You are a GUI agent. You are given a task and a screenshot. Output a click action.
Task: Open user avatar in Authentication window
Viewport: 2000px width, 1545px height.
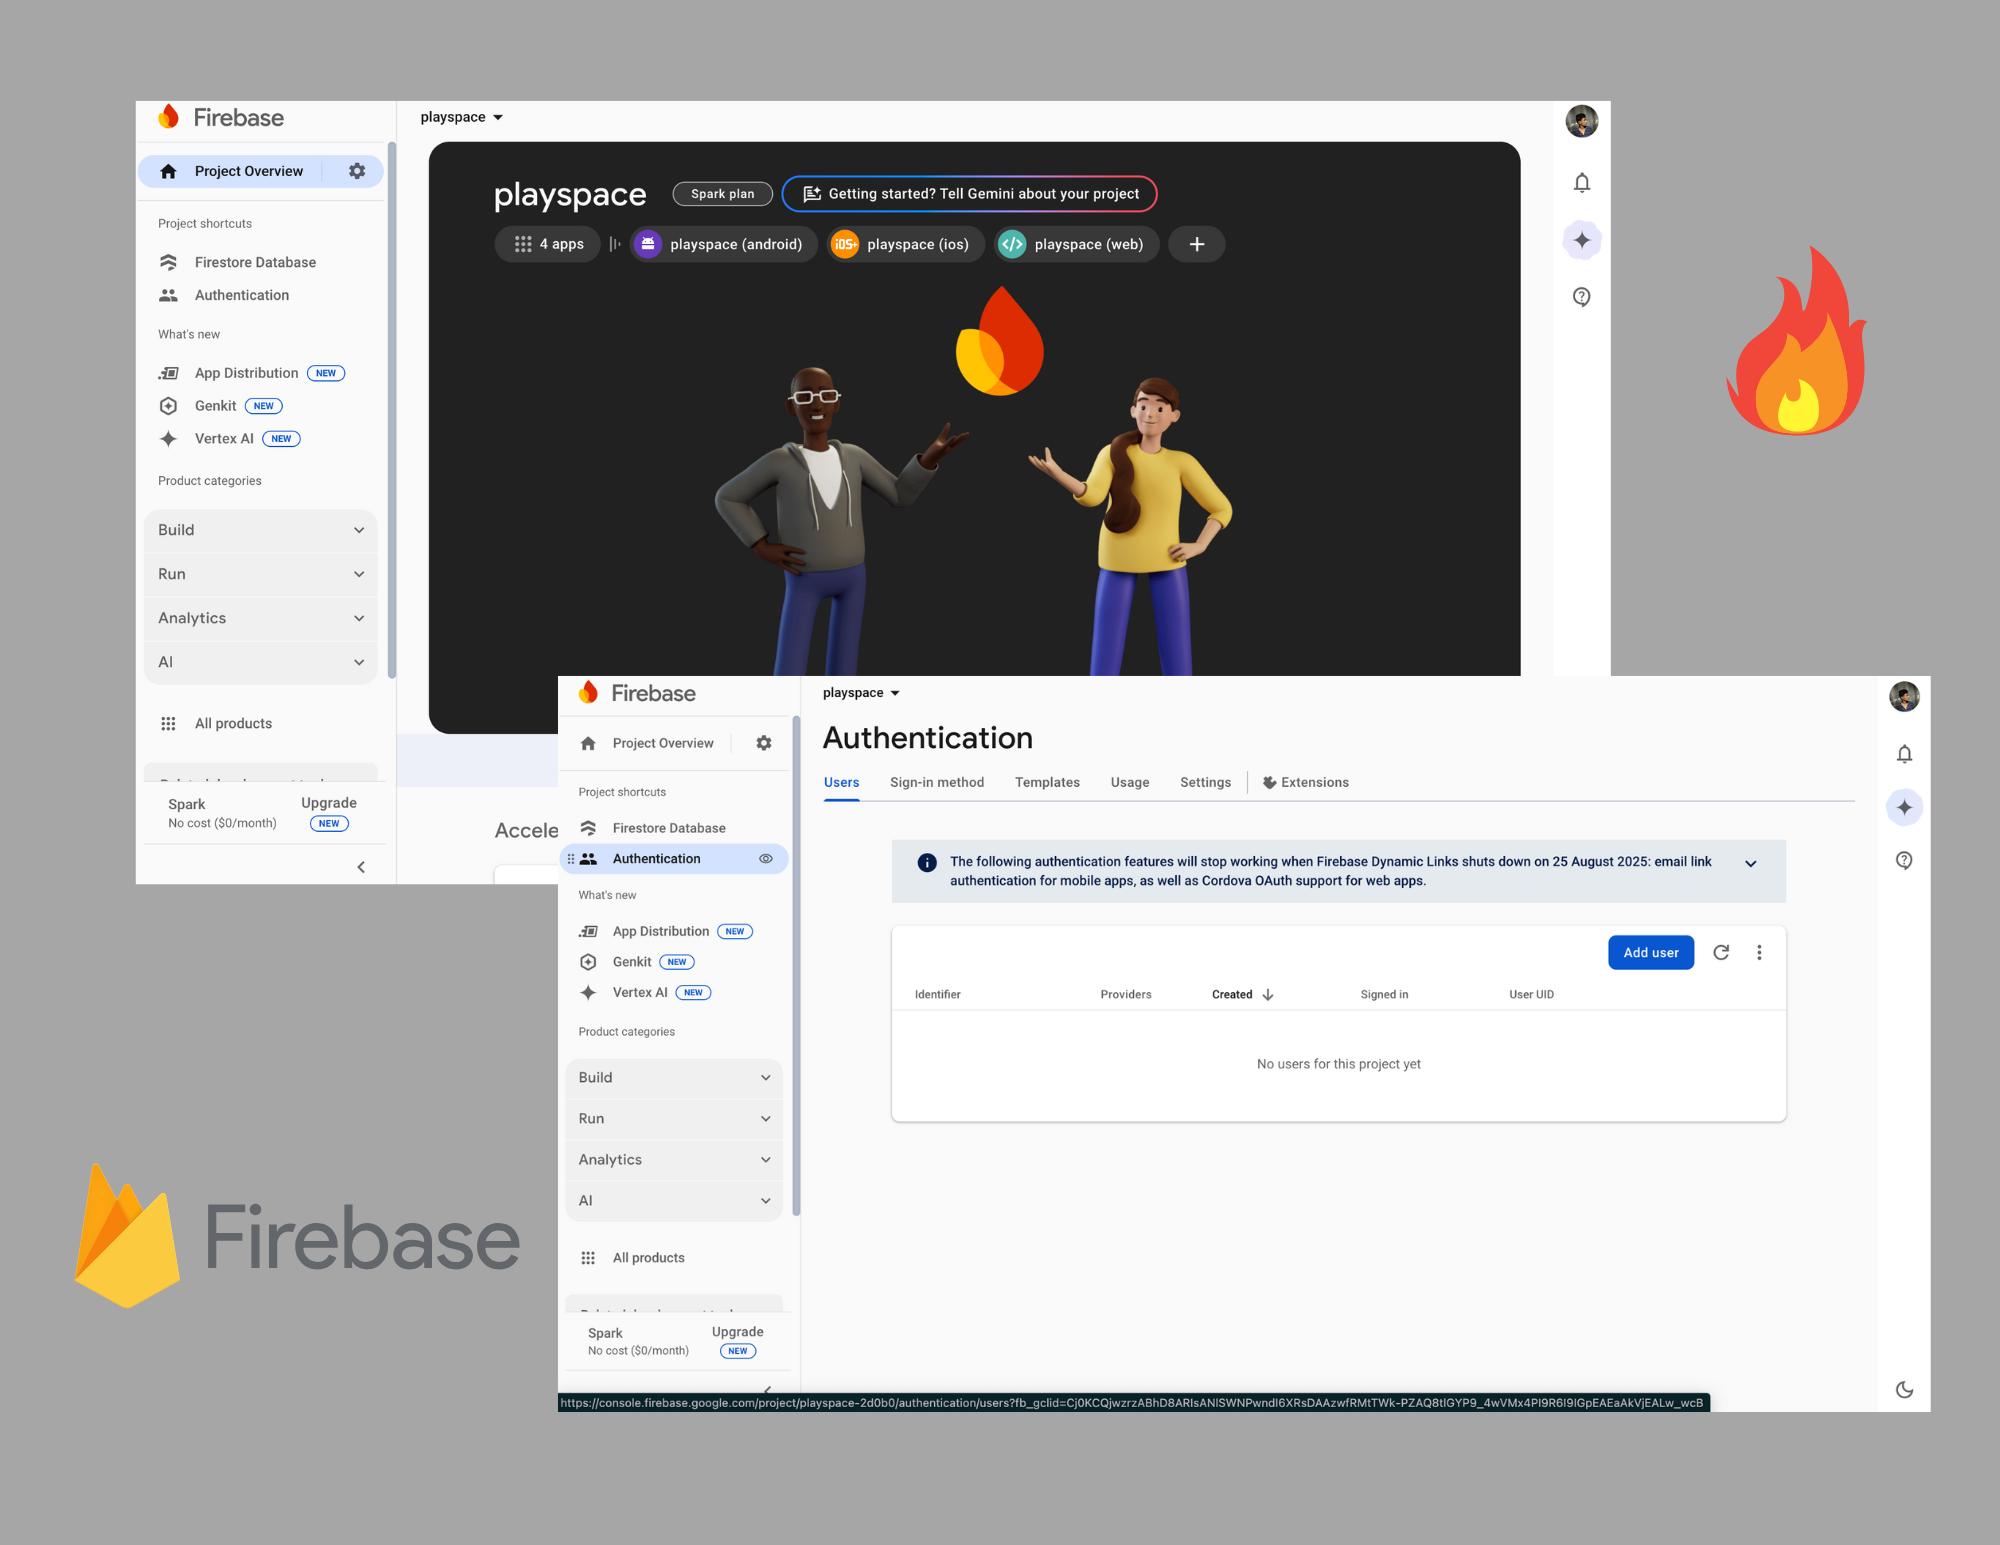point(1904,696)
